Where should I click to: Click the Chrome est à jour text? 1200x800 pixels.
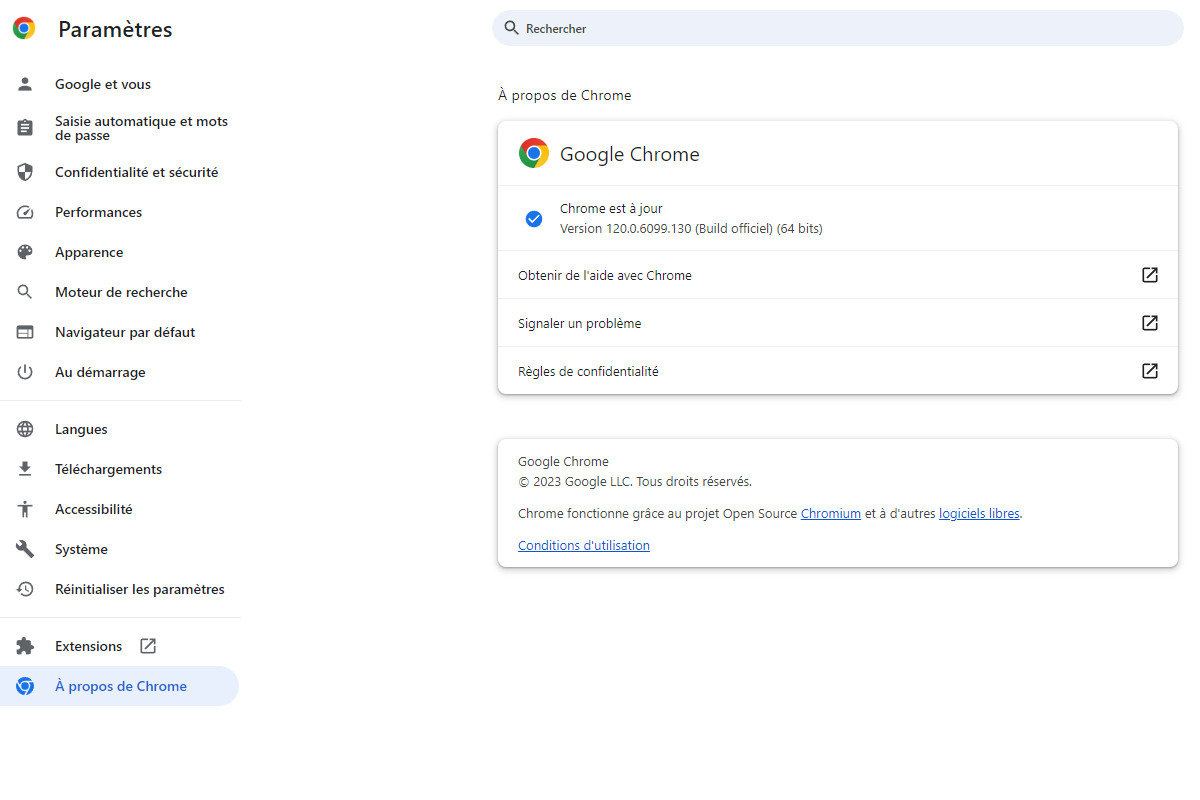pos(611,209)
